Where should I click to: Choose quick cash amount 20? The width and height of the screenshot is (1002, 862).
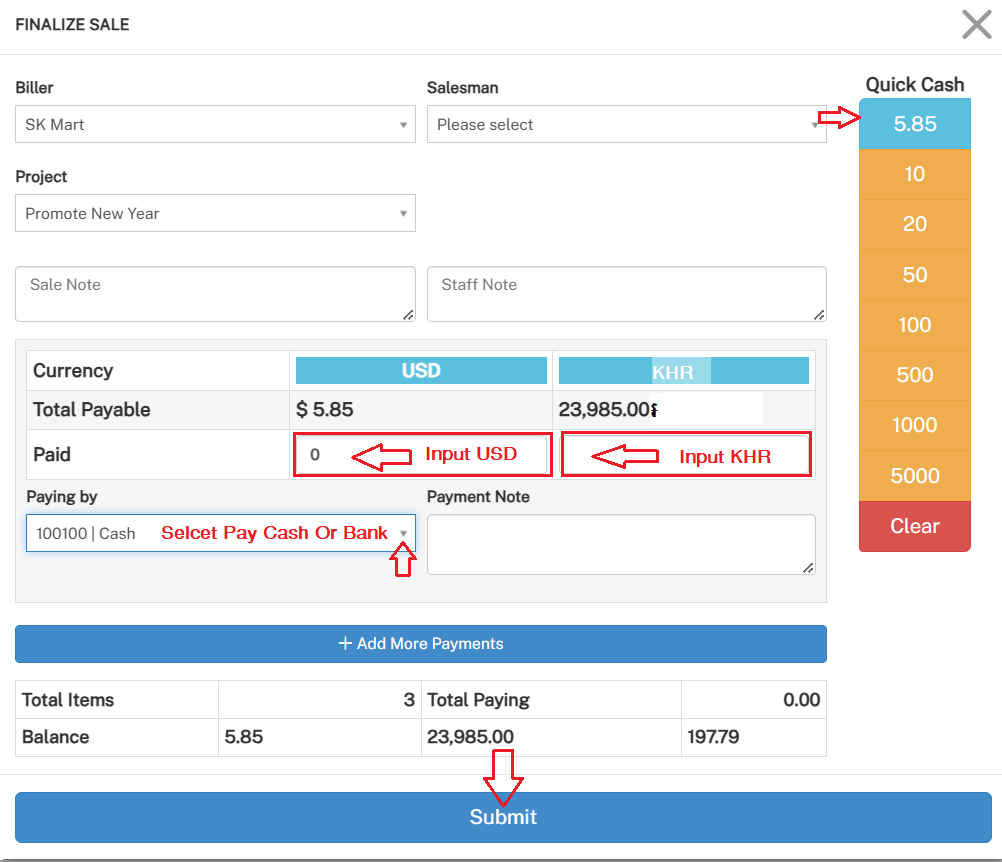pyautogui.click(x=914, y=224)
